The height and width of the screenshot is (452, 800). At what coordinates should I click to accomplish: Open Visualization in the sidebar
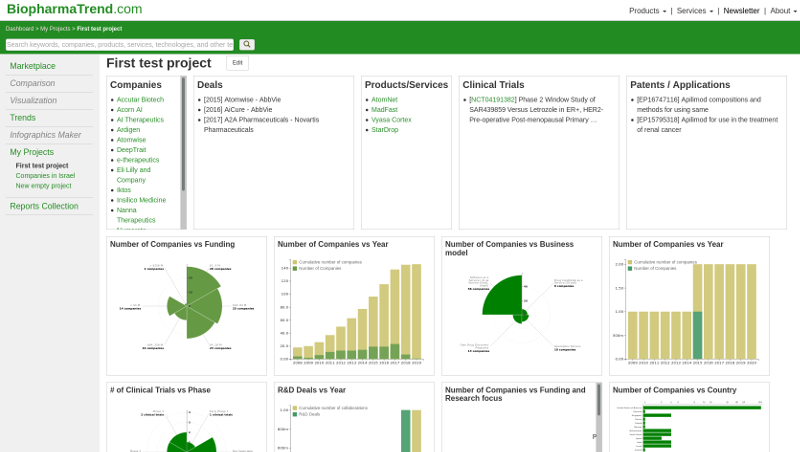coord(33,101)
